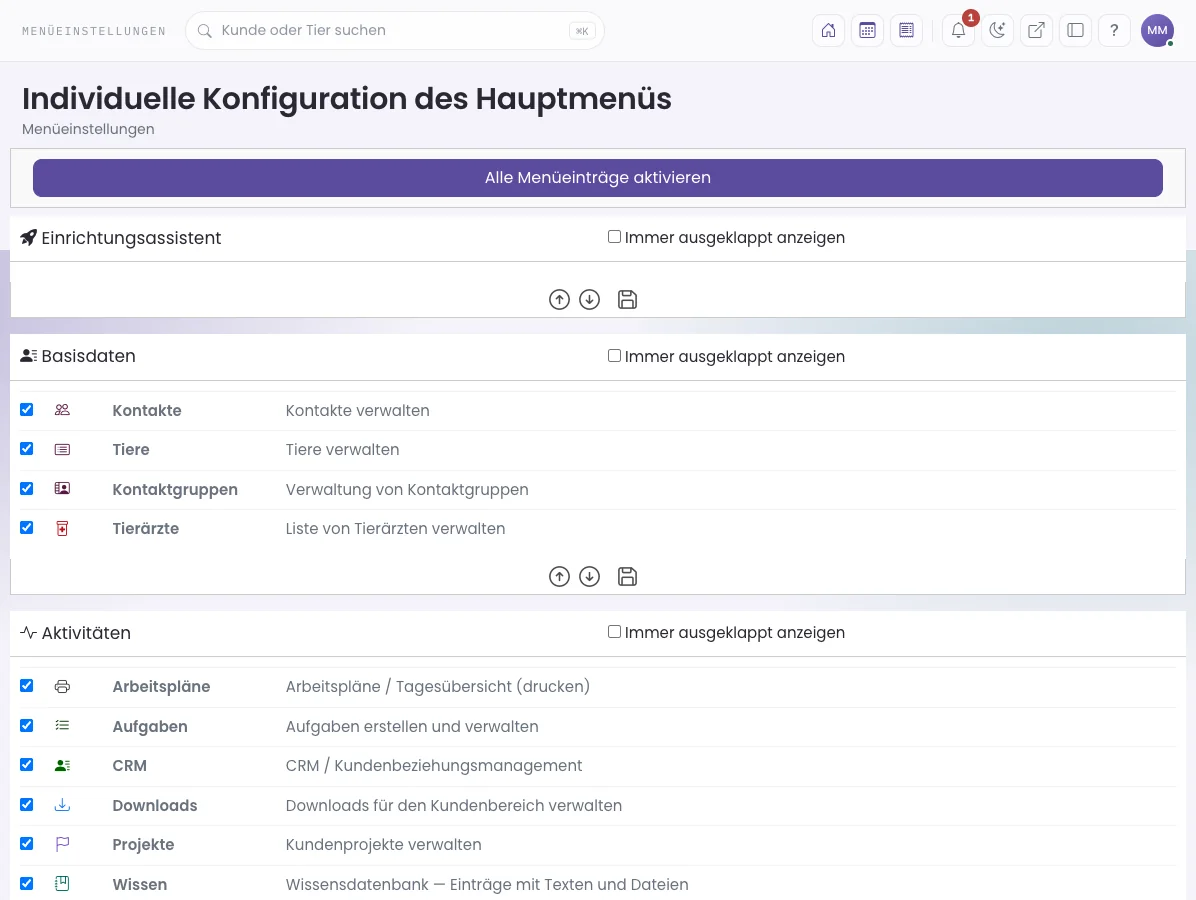This screenshot has width=1196, height=900.
Task: Click Alle Menüeinträge aktivieren button
Action: click(598, 178)
